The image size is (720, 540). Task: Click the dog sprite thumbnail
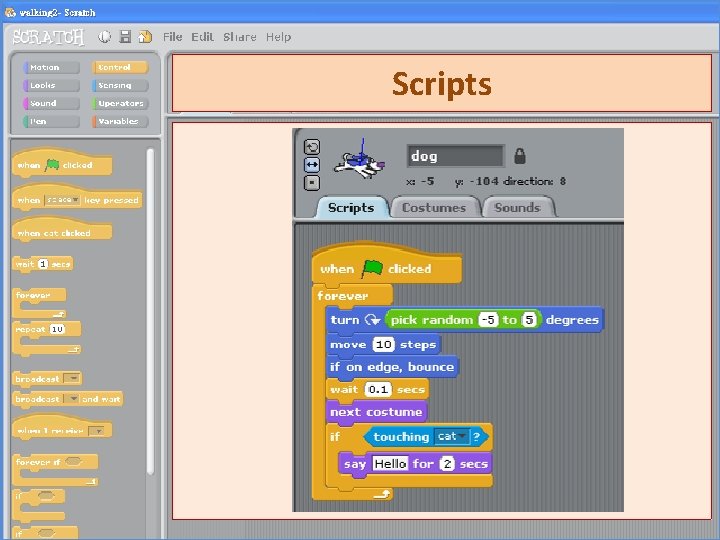[x=360, y=161]
